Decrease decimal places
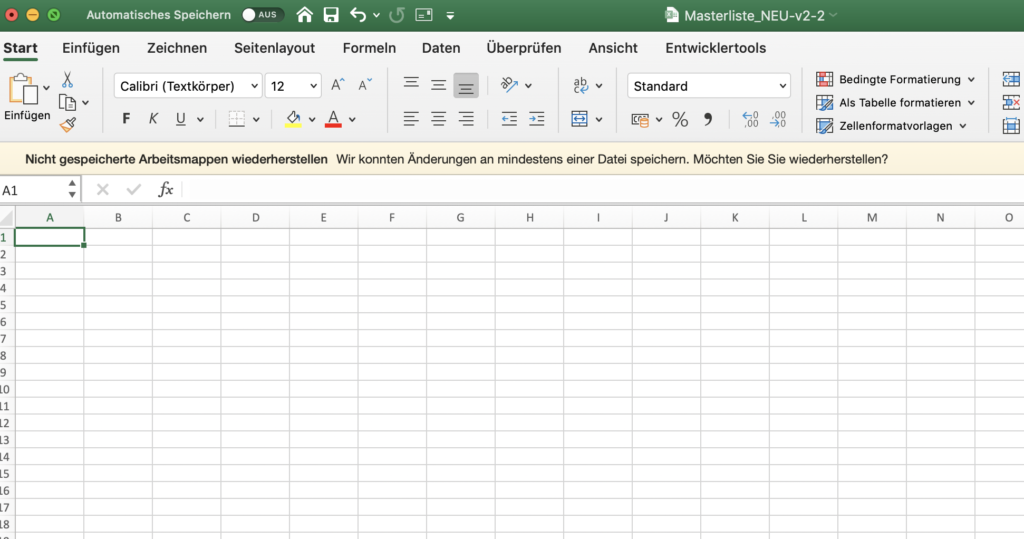This screenshot has width=1024, height=539. pyautogui.click(x=778, y=119)
